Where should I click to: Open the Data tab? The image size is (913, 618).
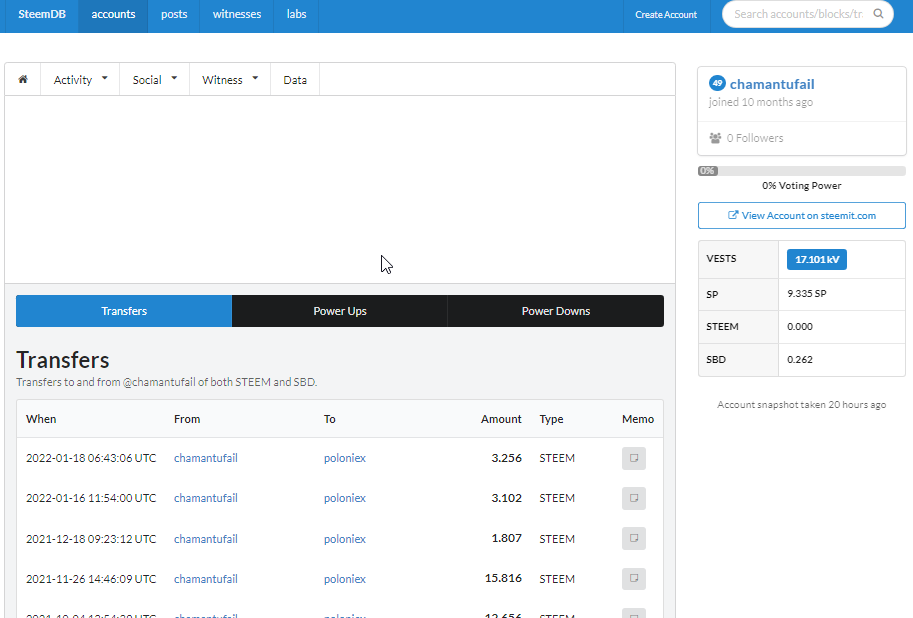(x=295, y=80)
